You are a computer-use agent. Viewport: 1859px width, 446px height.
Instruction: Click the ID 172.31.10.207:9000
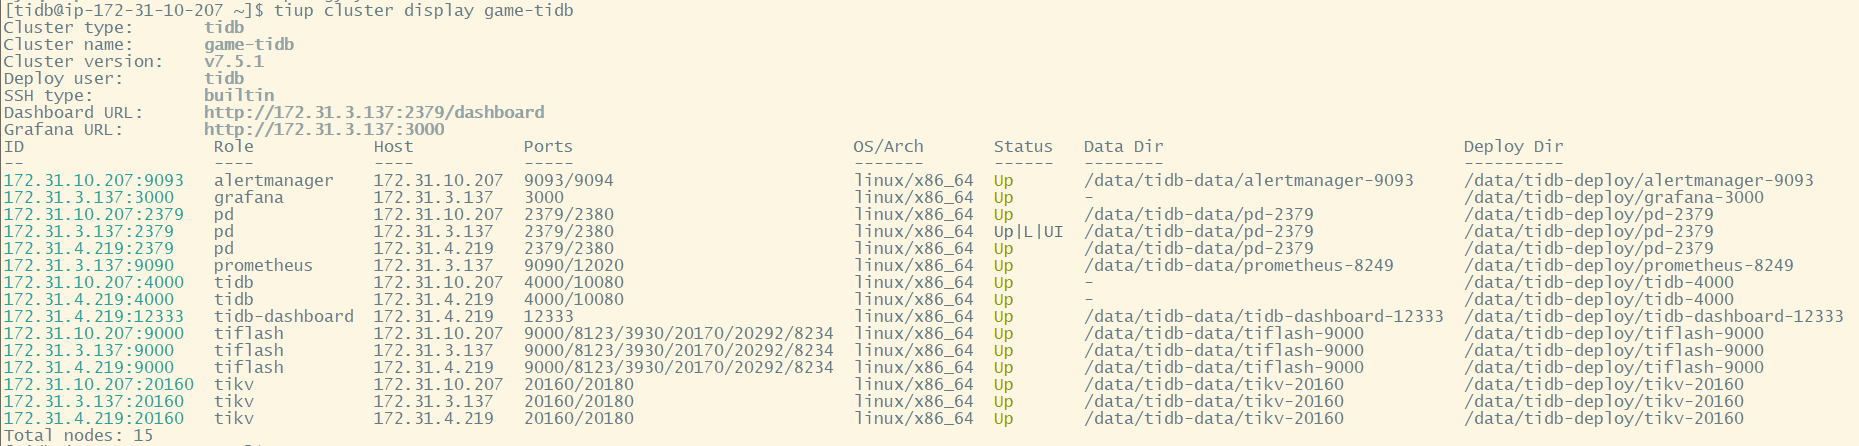click(94, 333)
